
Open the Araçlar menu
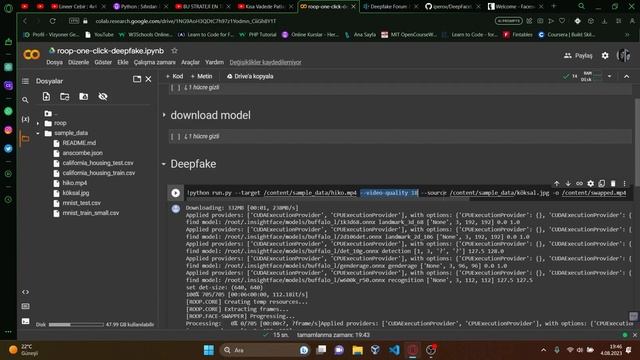pyautogui.click(x=190, y=62)
